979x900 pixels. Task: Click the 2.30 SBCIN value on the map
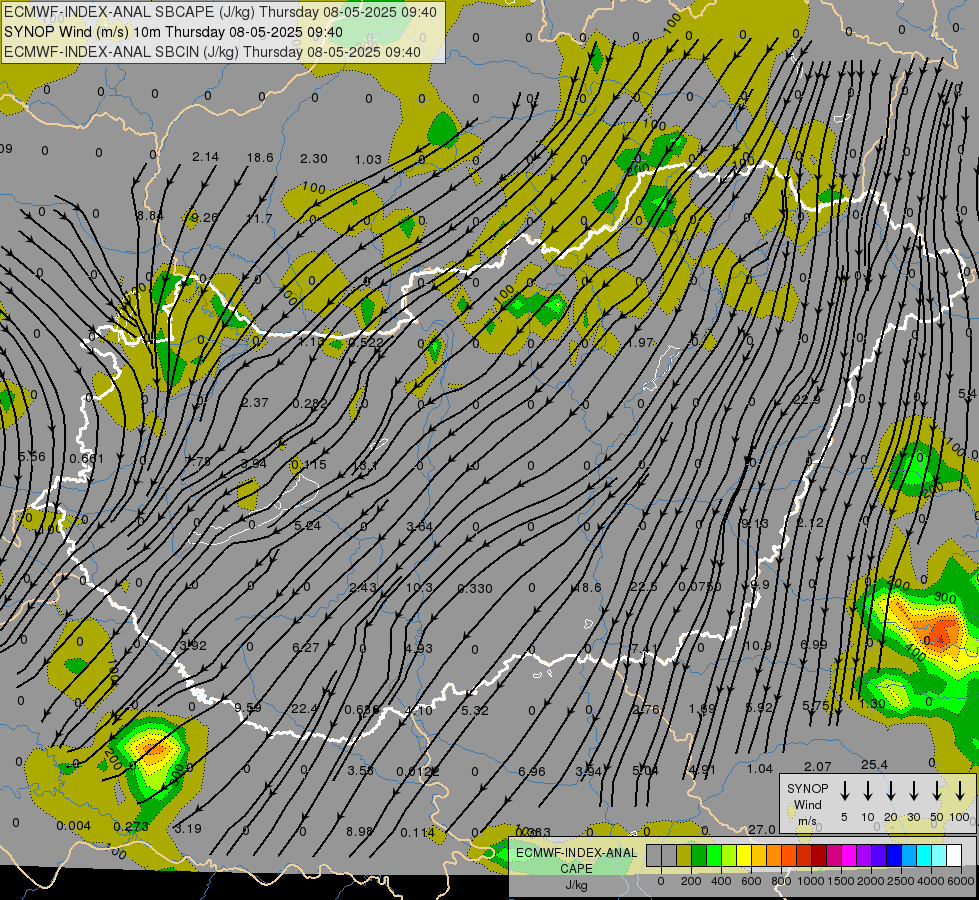(313, 159)
